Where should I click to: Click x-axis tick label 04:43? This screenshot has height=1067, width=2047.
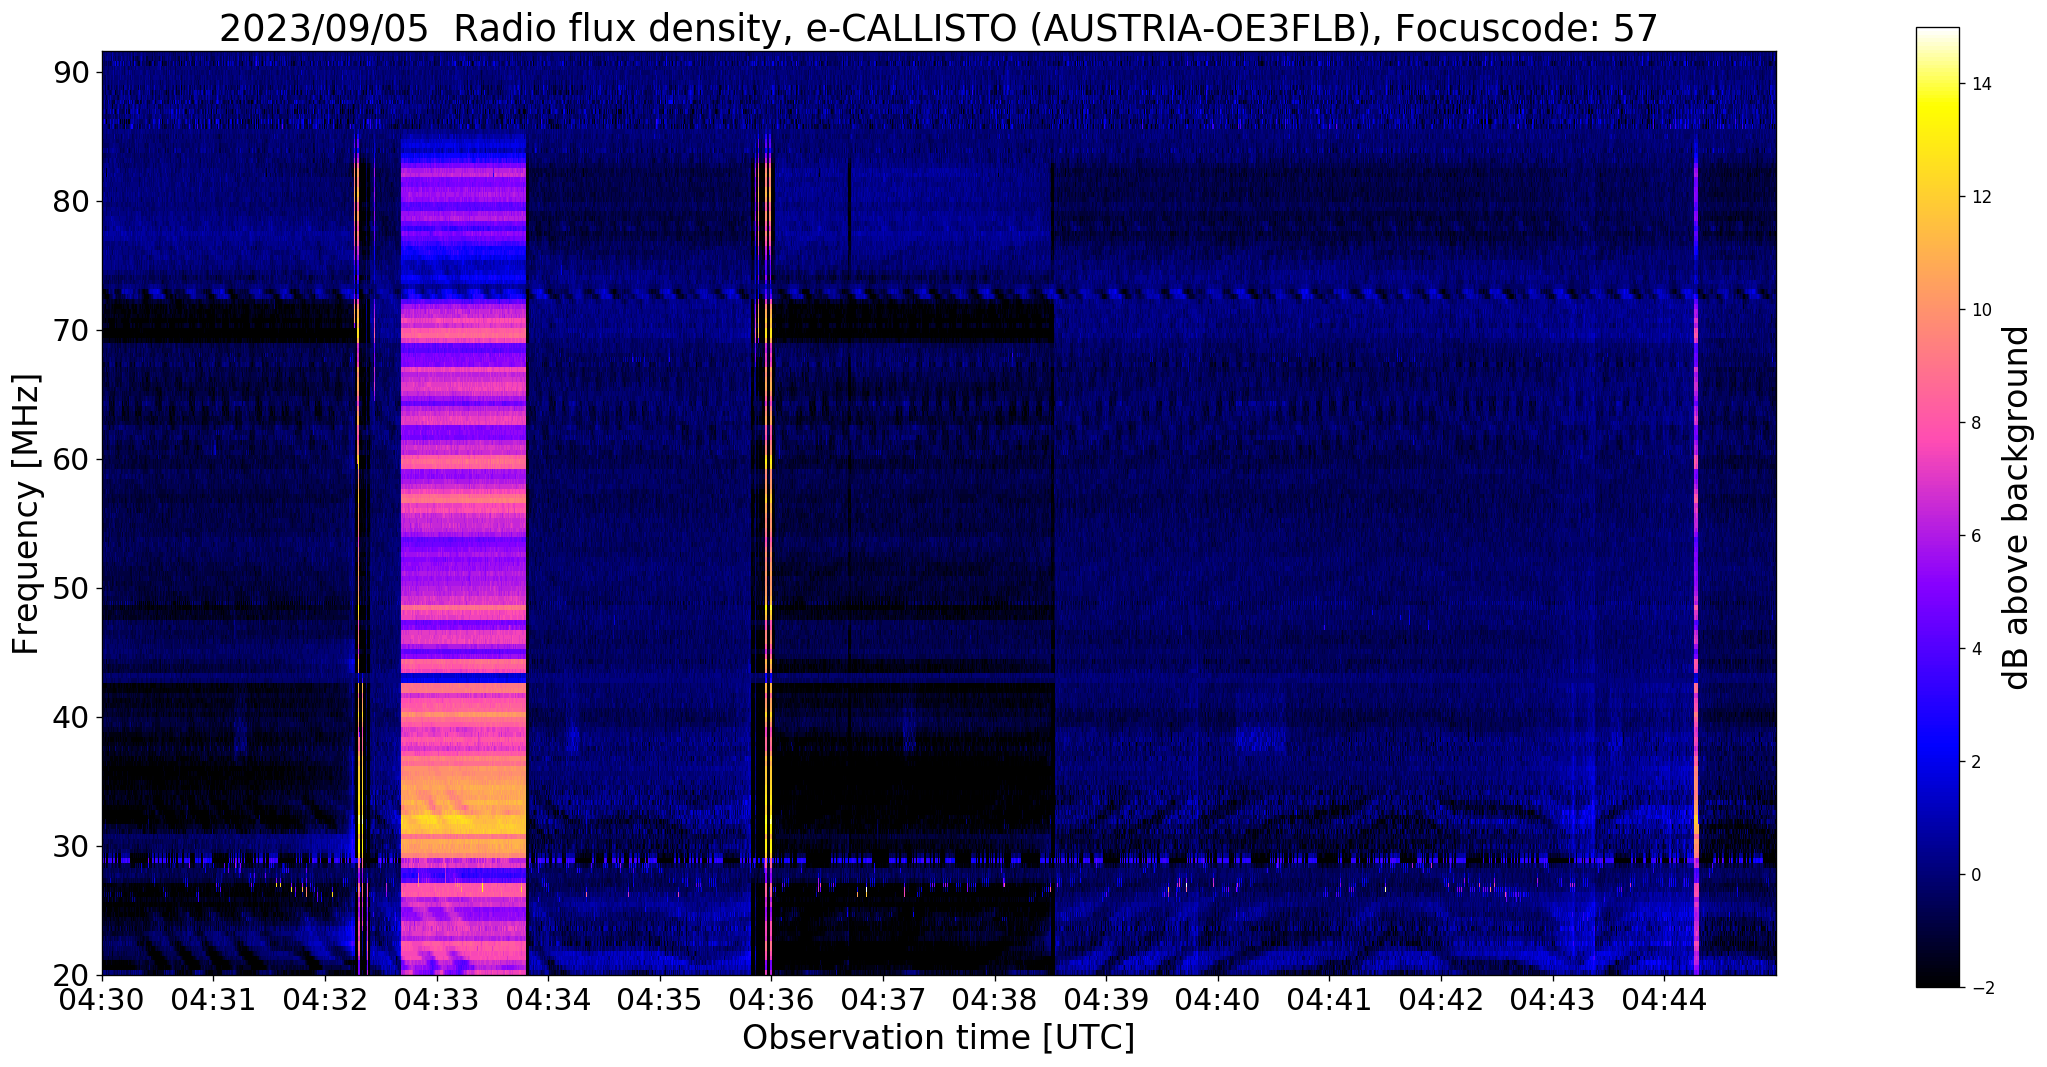pos(1553,1000)
